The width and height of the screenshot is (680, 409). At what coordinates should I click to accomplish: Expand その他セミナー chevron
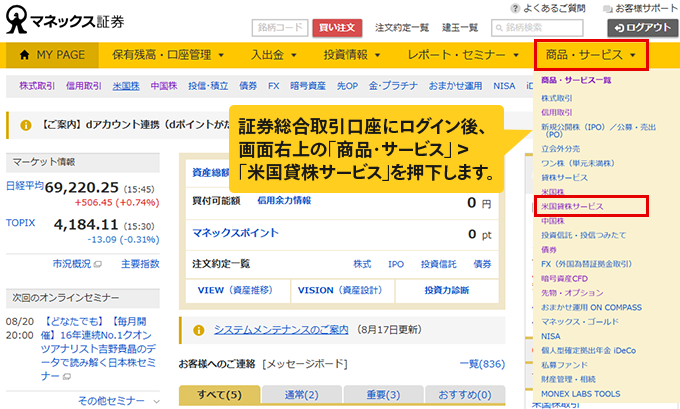point(157,402)
